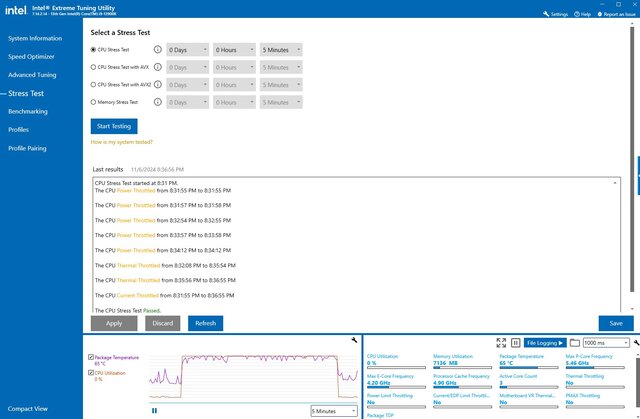Open the 0 Days dropdown for CPU Stress Test
This screenshot has height=419, width=640.
pyautogui.click(x=187, y=49)
